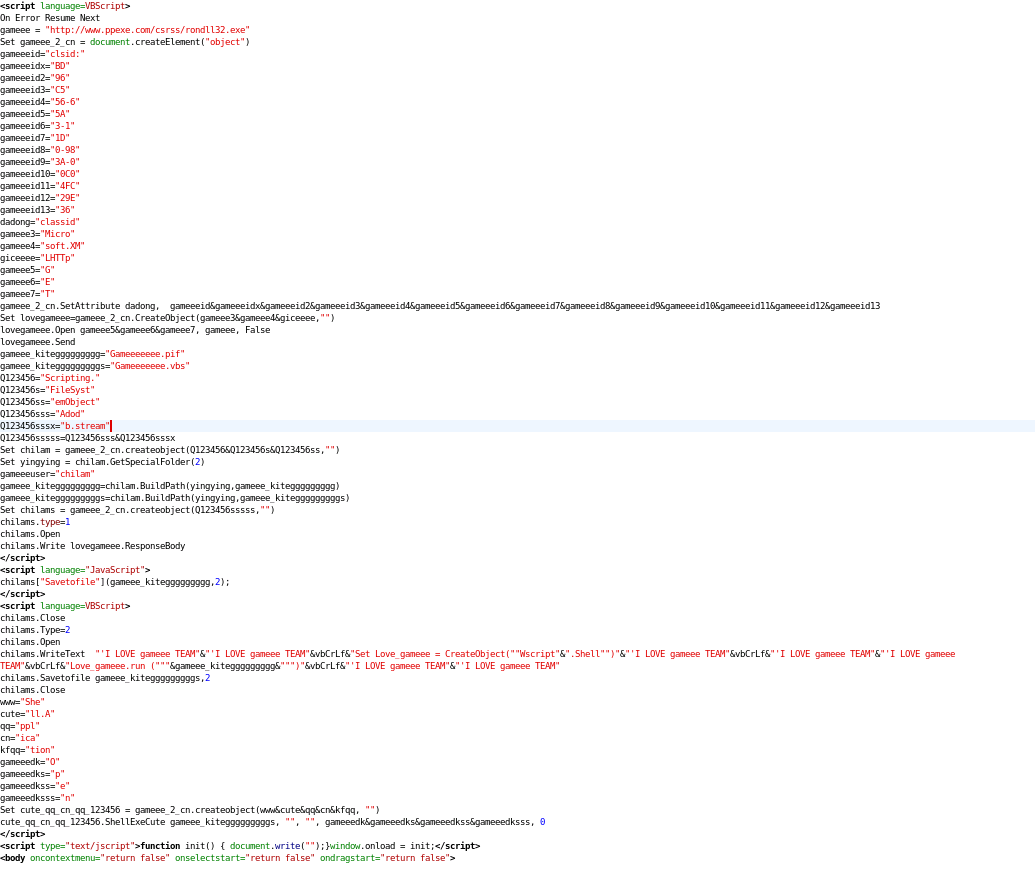
Task: Click the line gameeeid6="3-1"
Action: click(38, 125)
